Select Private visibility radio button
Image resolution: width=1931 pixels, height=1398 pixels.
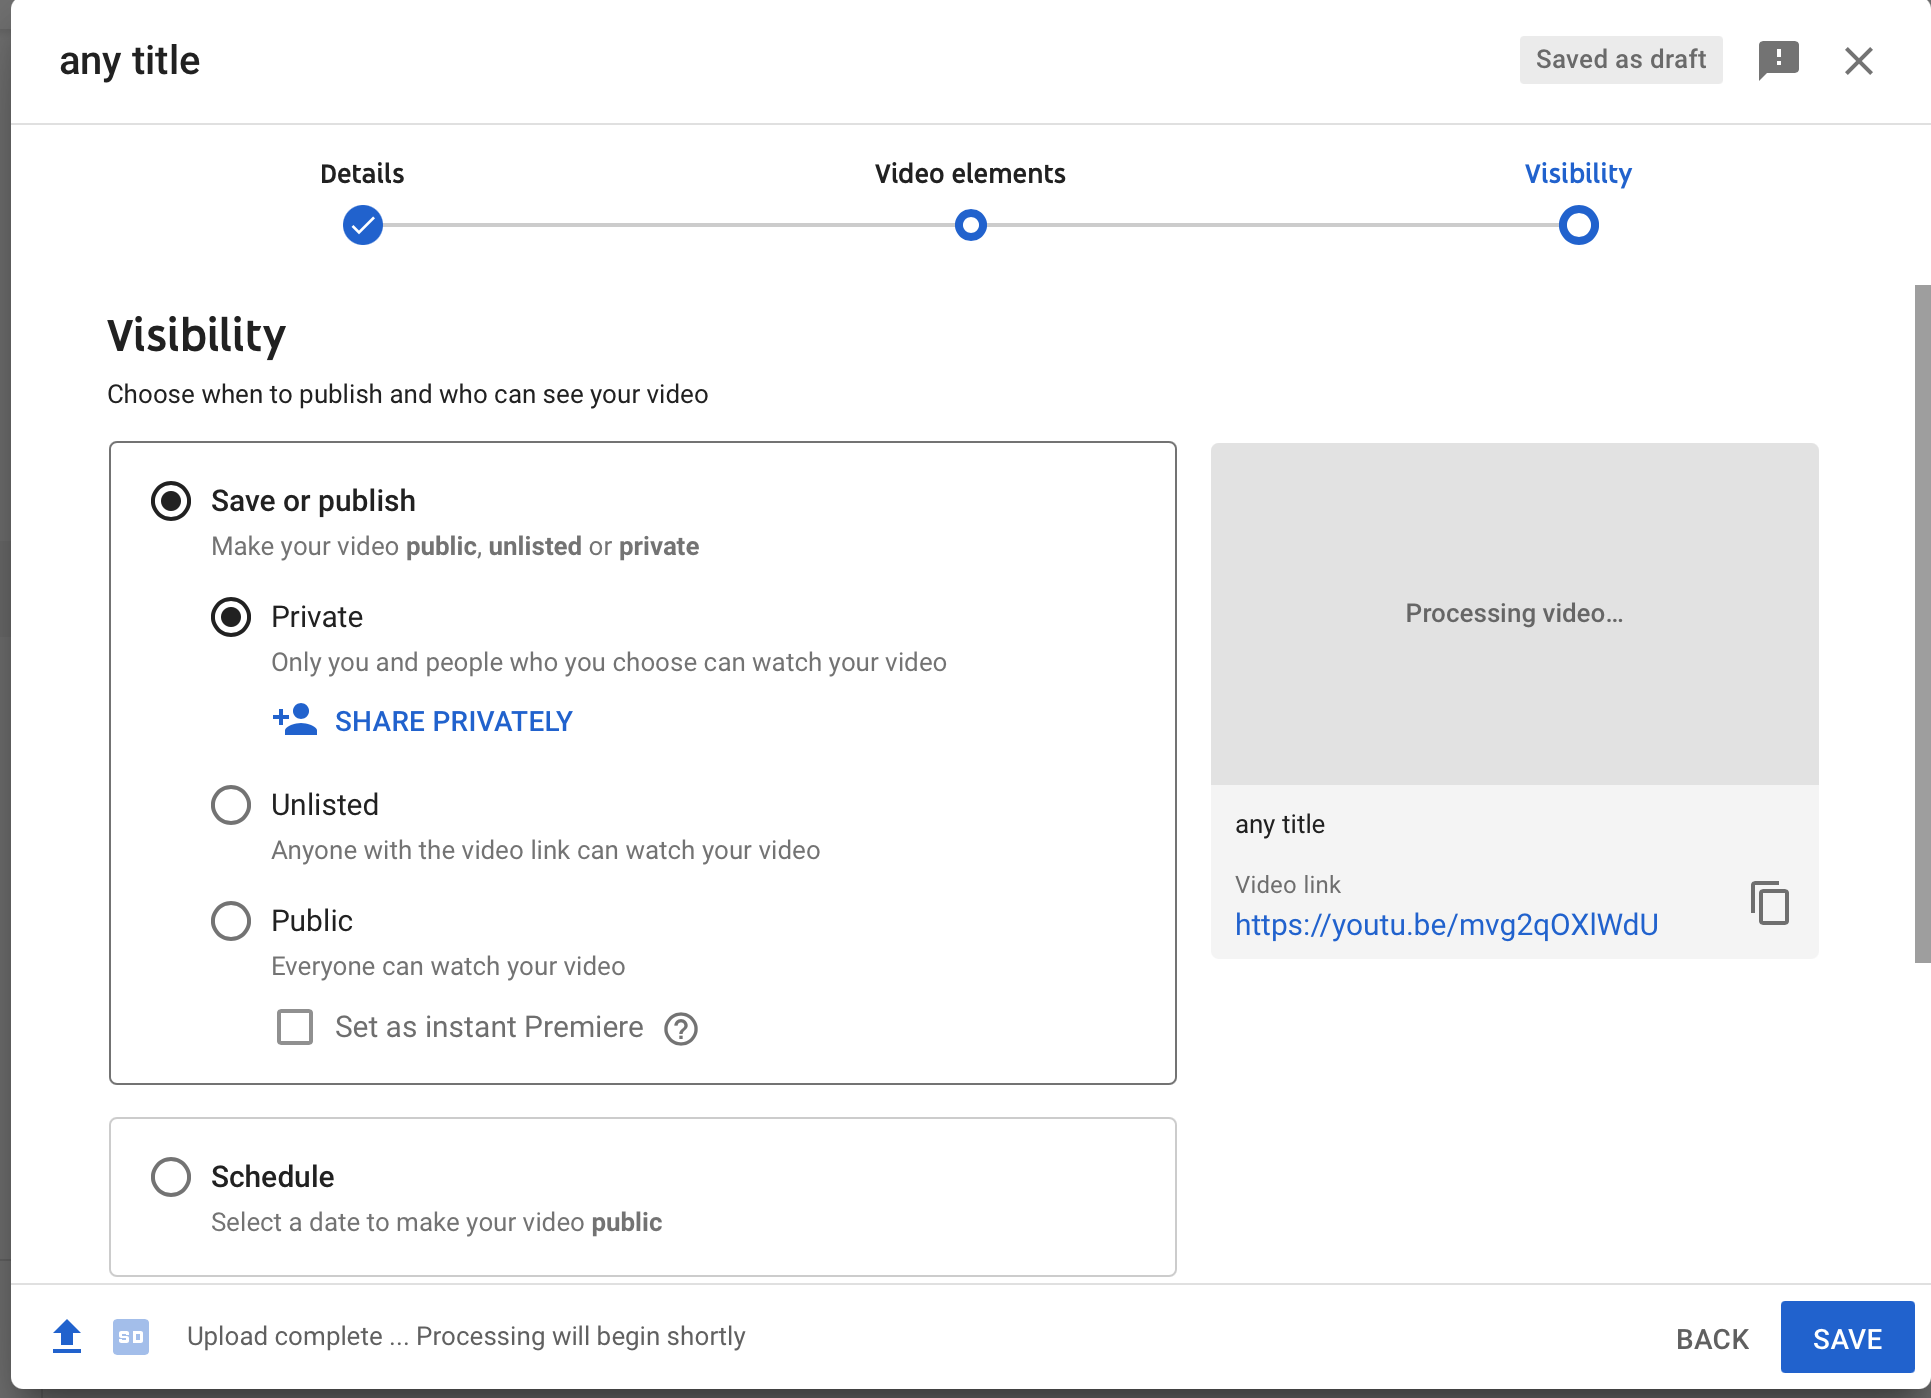coord(231,617)
